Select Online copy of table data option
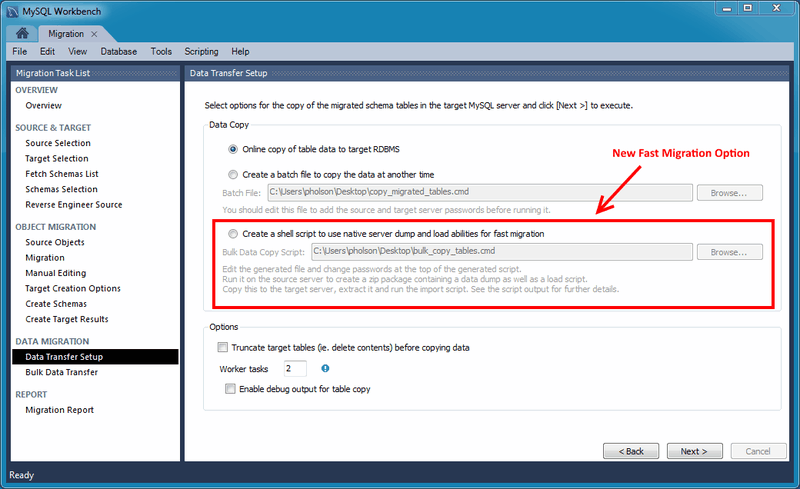This screenshot has width=800, height=489. 234,149
